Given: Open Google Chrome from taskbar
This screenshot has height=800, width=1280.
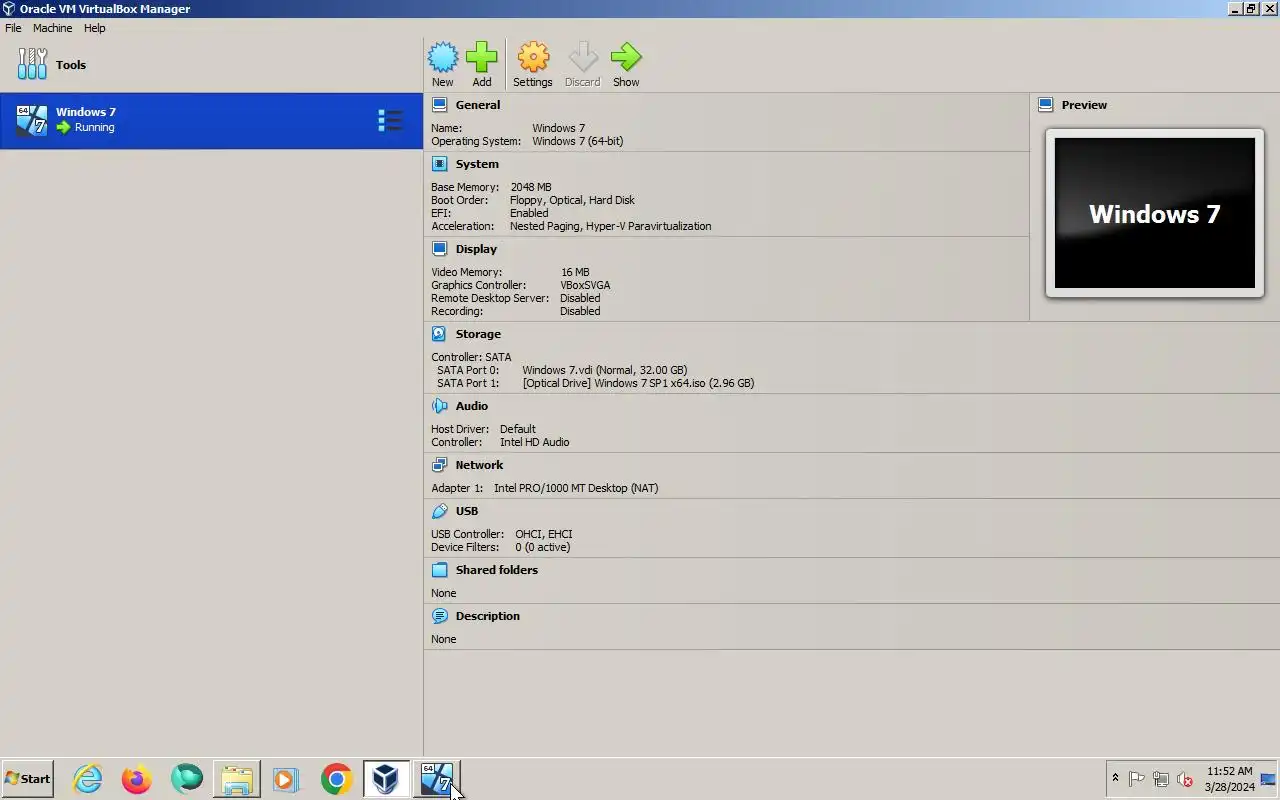Looking at the screenshot, I should point(337,779).
